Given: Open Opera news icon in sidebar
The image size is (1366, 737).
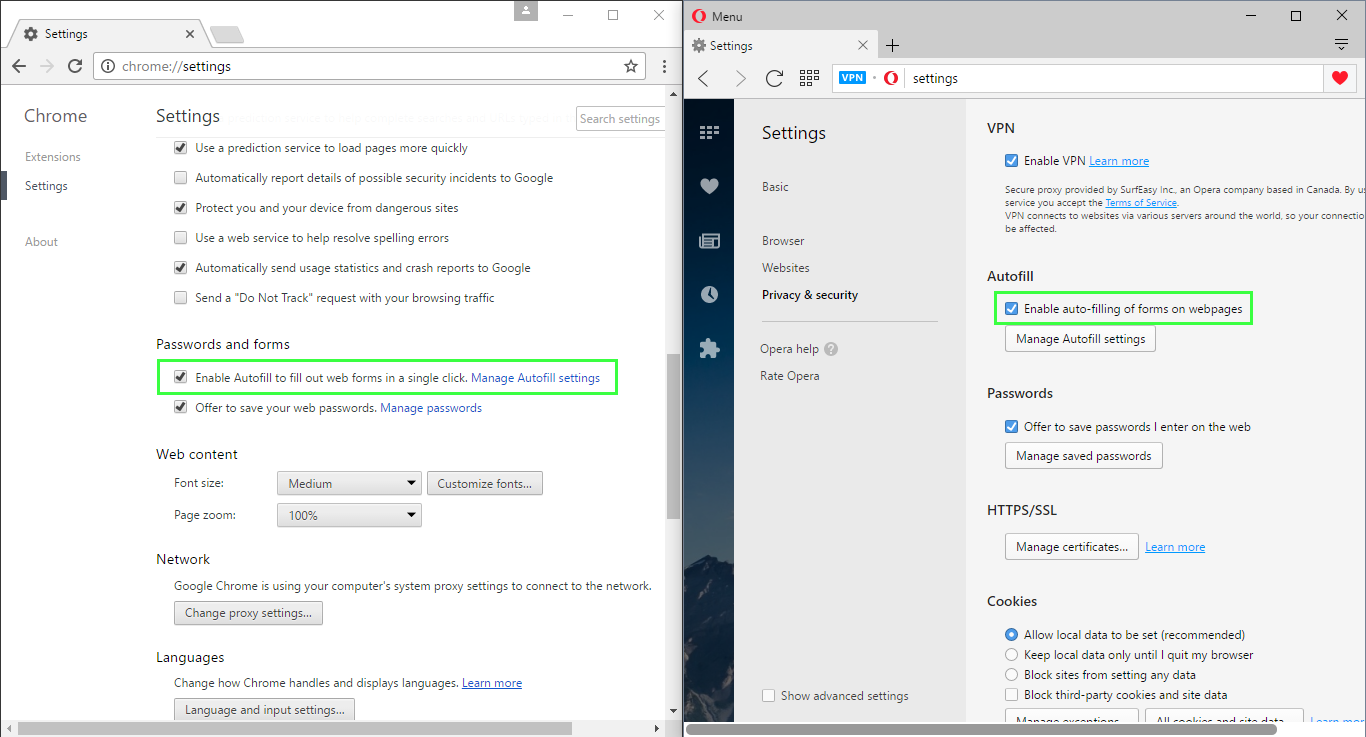Looking at the screenshot, I should (709, 240).
